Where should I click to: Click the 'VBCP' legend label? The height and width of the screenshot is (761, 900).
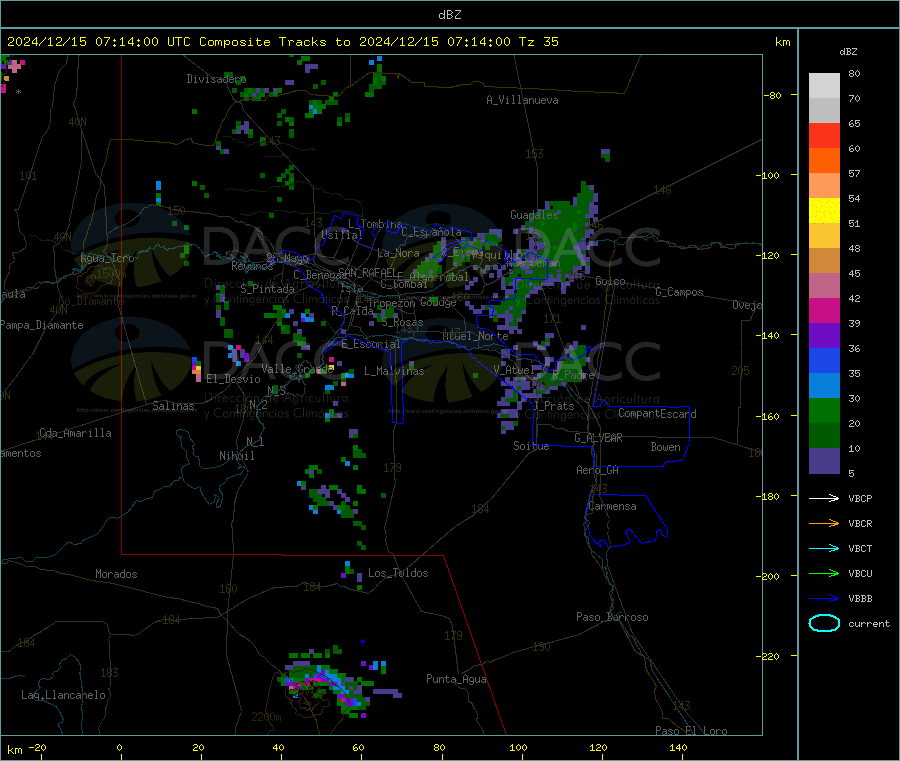[x=860, y=499]
